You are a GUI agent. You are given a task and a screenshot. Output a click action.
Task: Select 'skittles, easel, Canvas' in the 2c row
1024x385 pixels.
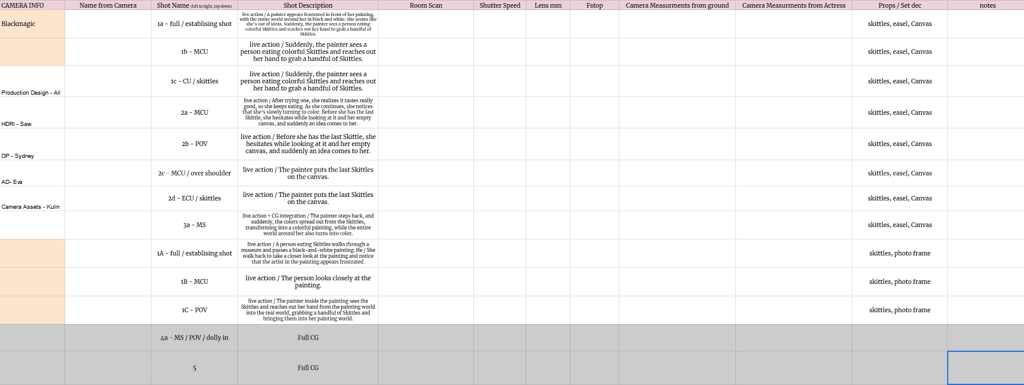coord(899,173)
